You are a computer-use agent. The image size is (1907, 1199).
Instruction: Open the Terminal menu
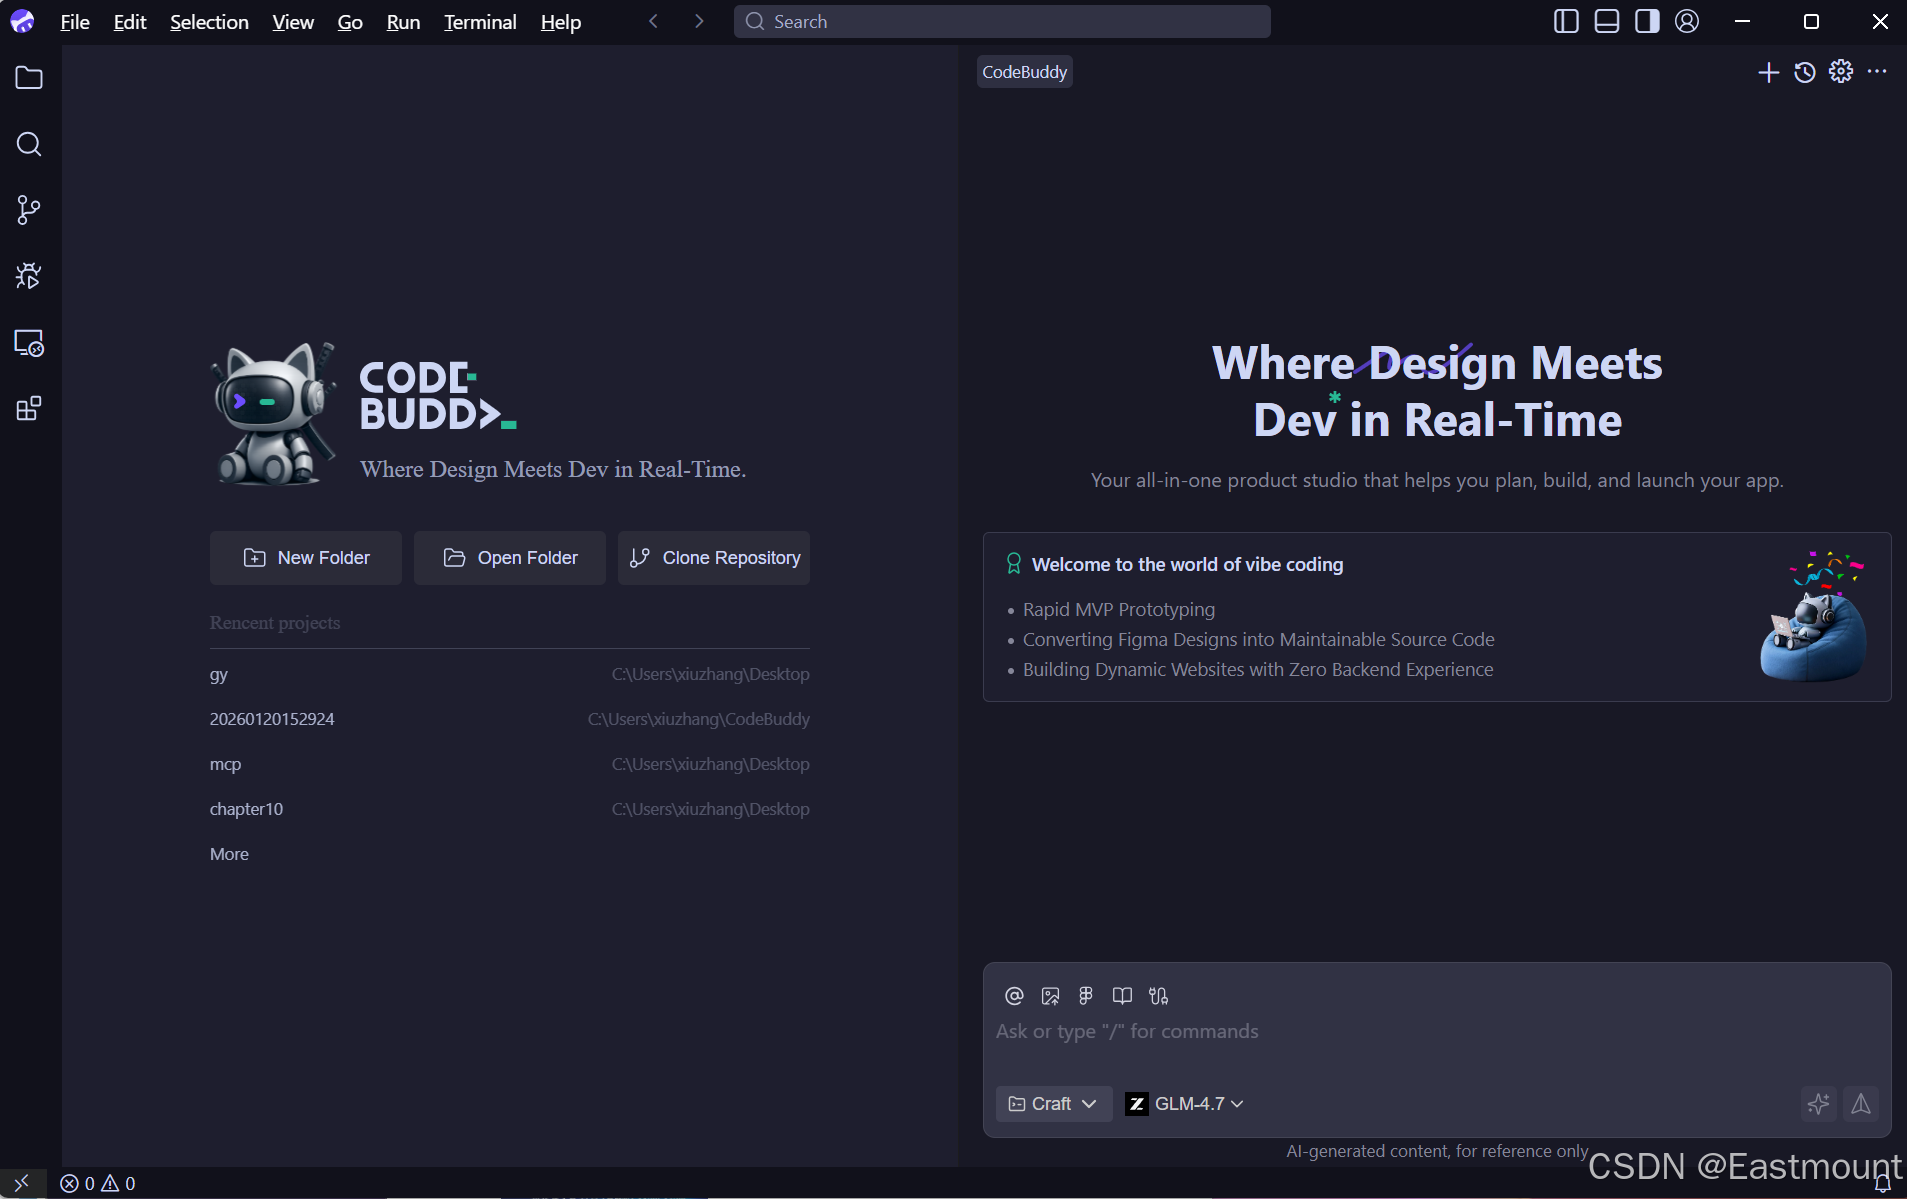coord(480,22)
